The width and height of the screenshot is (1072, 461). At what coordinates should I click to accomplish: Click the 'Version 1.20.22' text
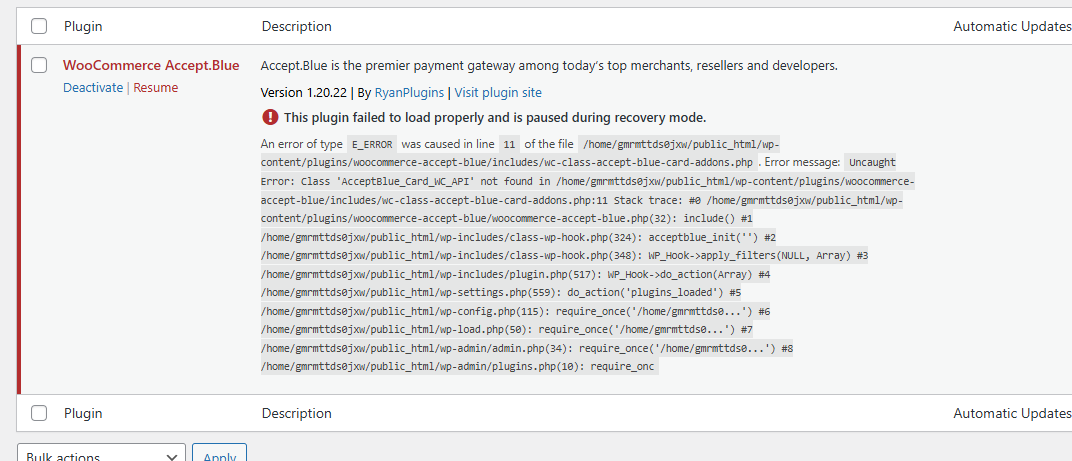tap(304, 92)
